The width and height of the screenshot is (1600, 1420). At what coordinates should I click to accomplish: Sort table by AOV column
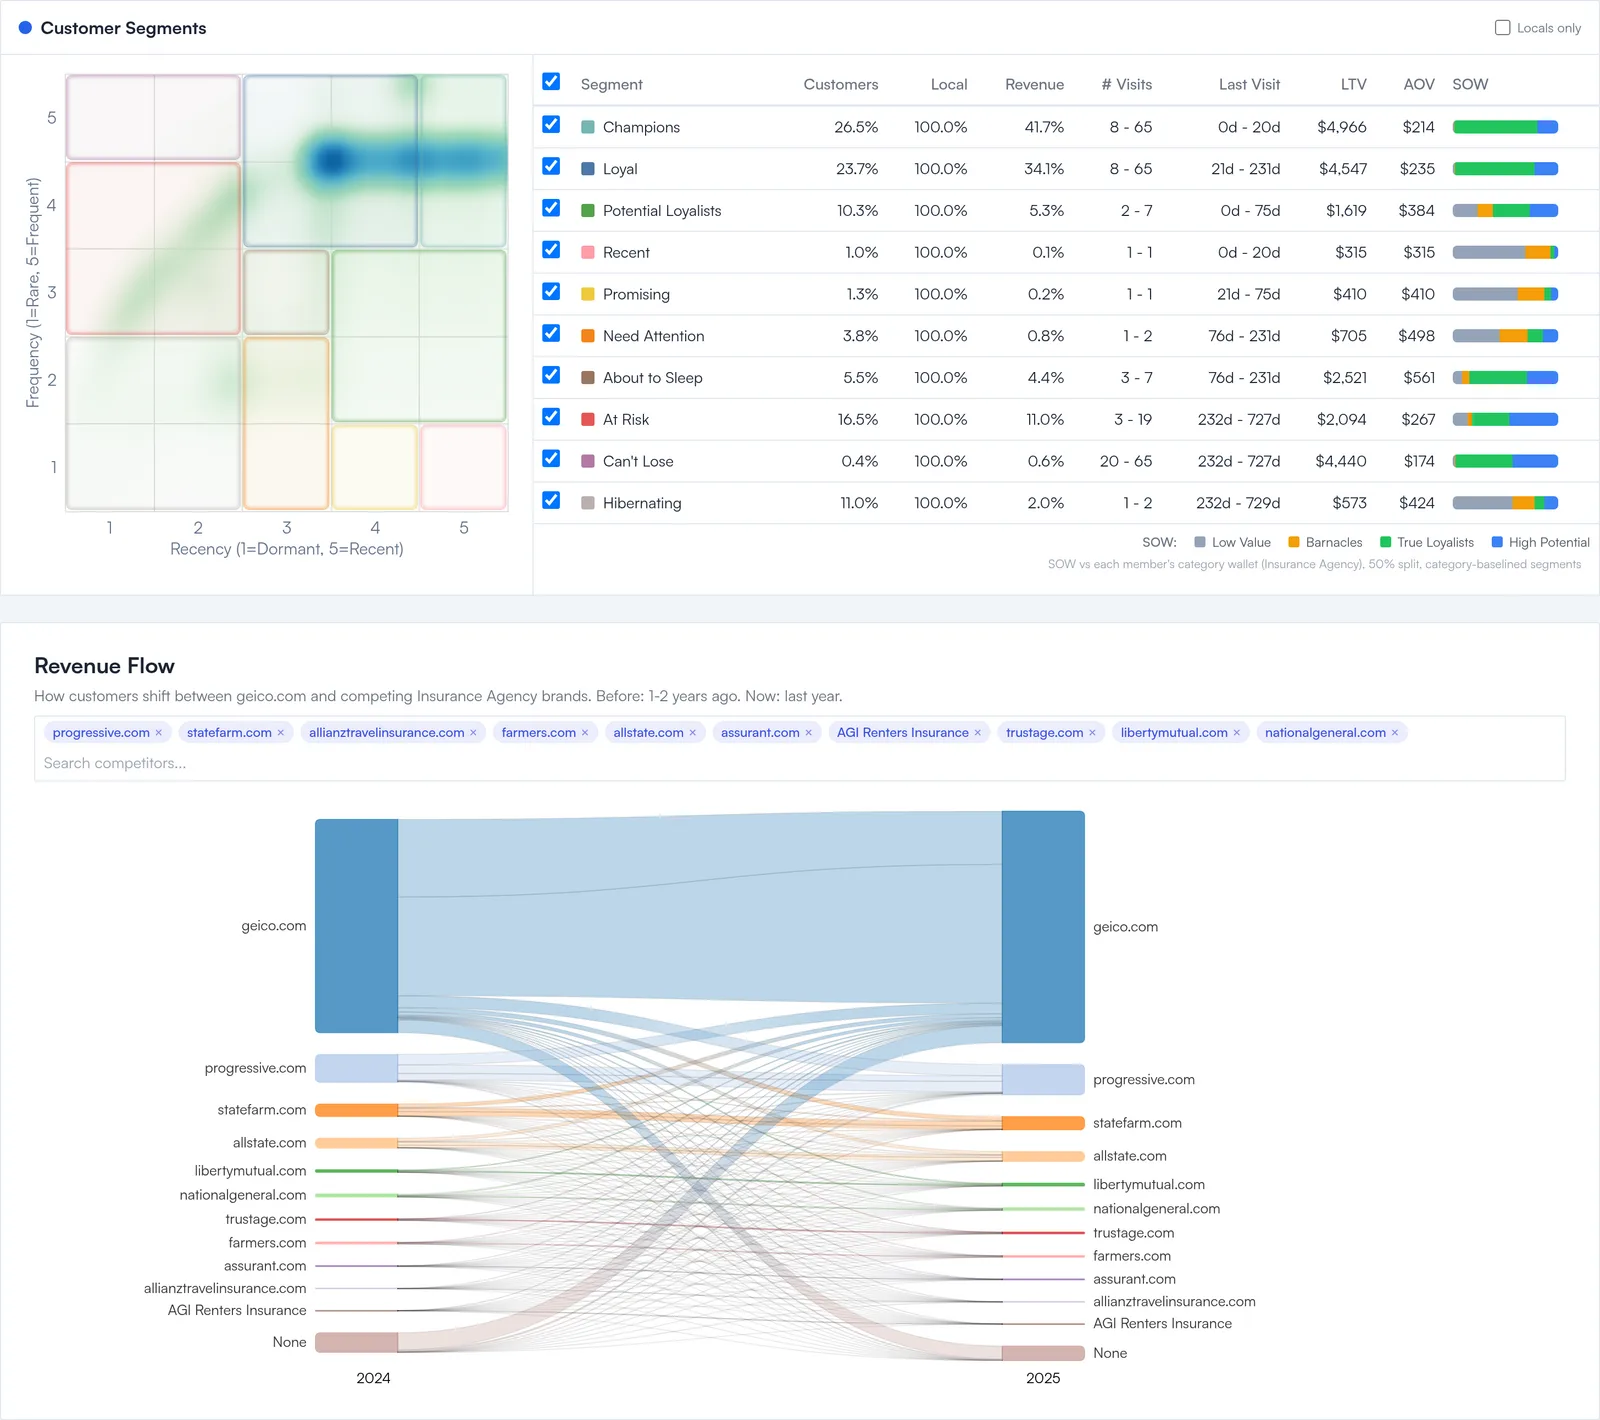coord(1419,85)
